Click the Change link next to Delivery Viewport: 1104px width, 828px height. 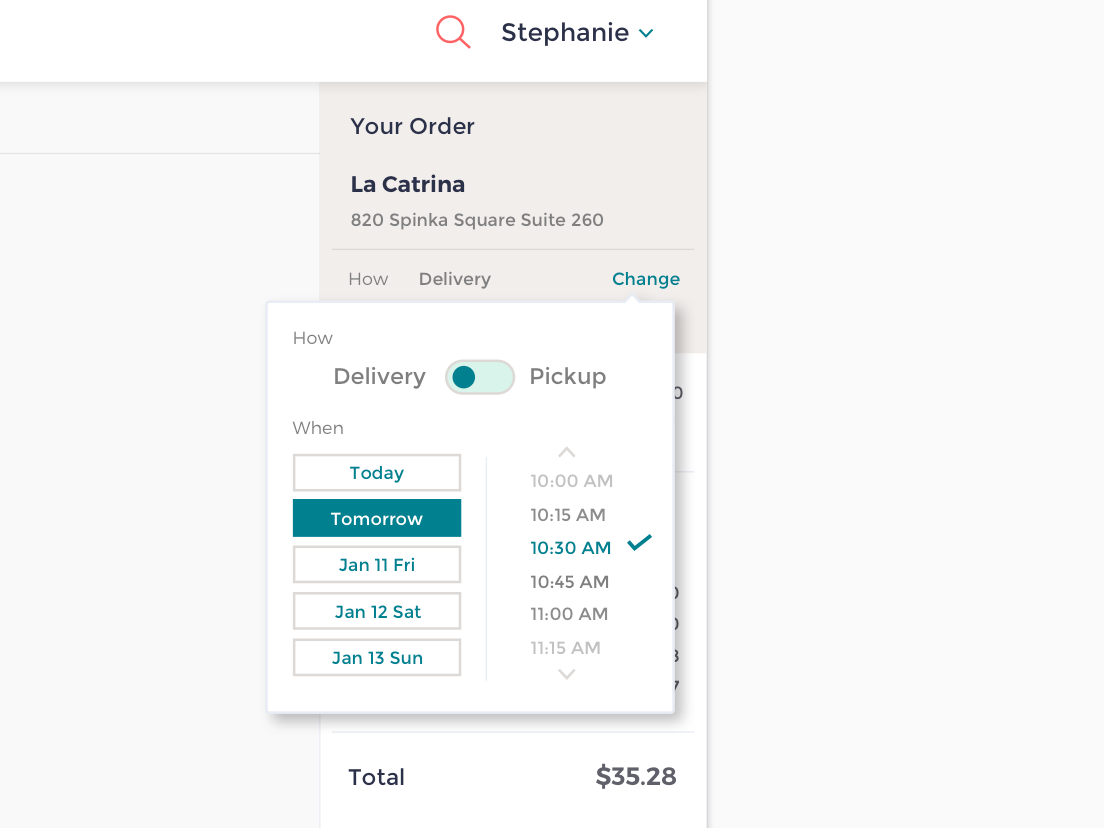click(x=645, y=279)
